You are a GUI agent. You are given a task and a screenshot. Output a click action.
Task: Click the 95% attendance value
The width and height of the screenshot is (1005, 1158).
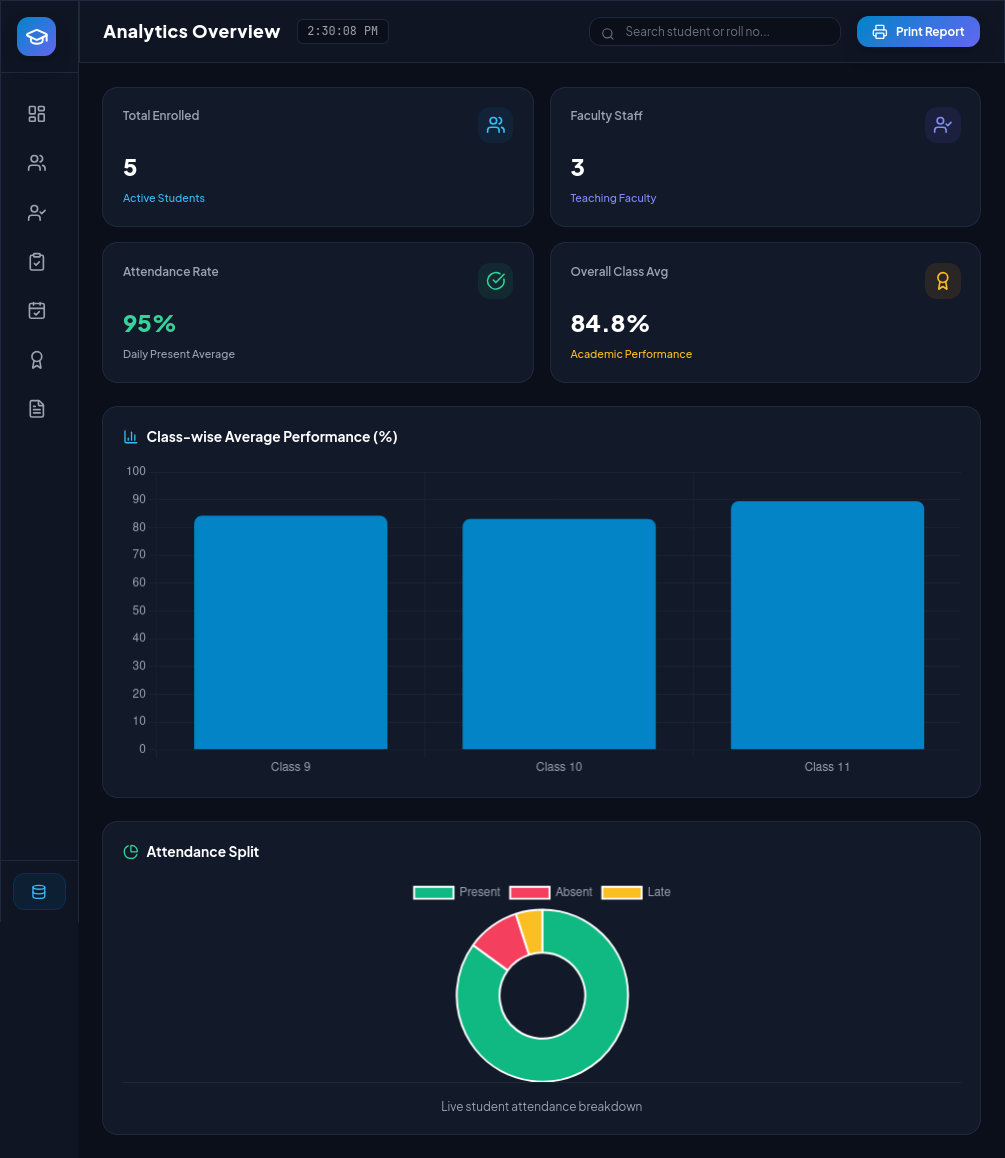point(149,323)
